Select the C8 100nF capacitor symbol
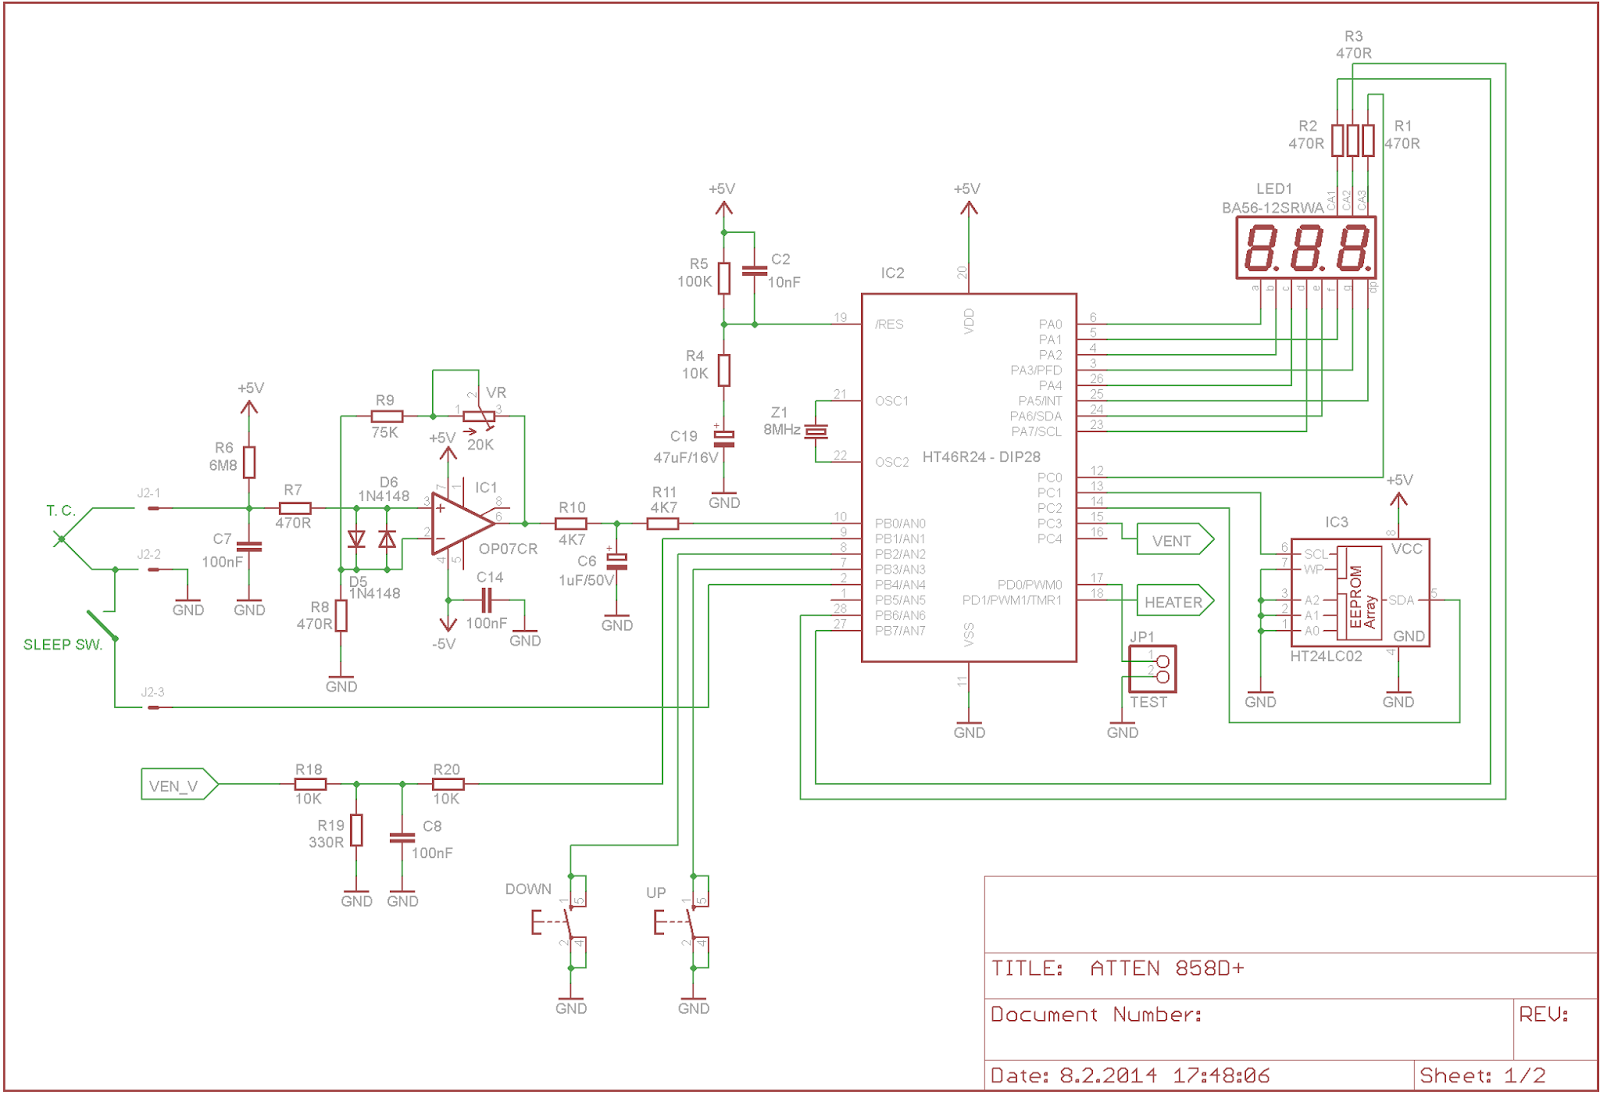This screenshot has height=1095, width=1600. 402,838
